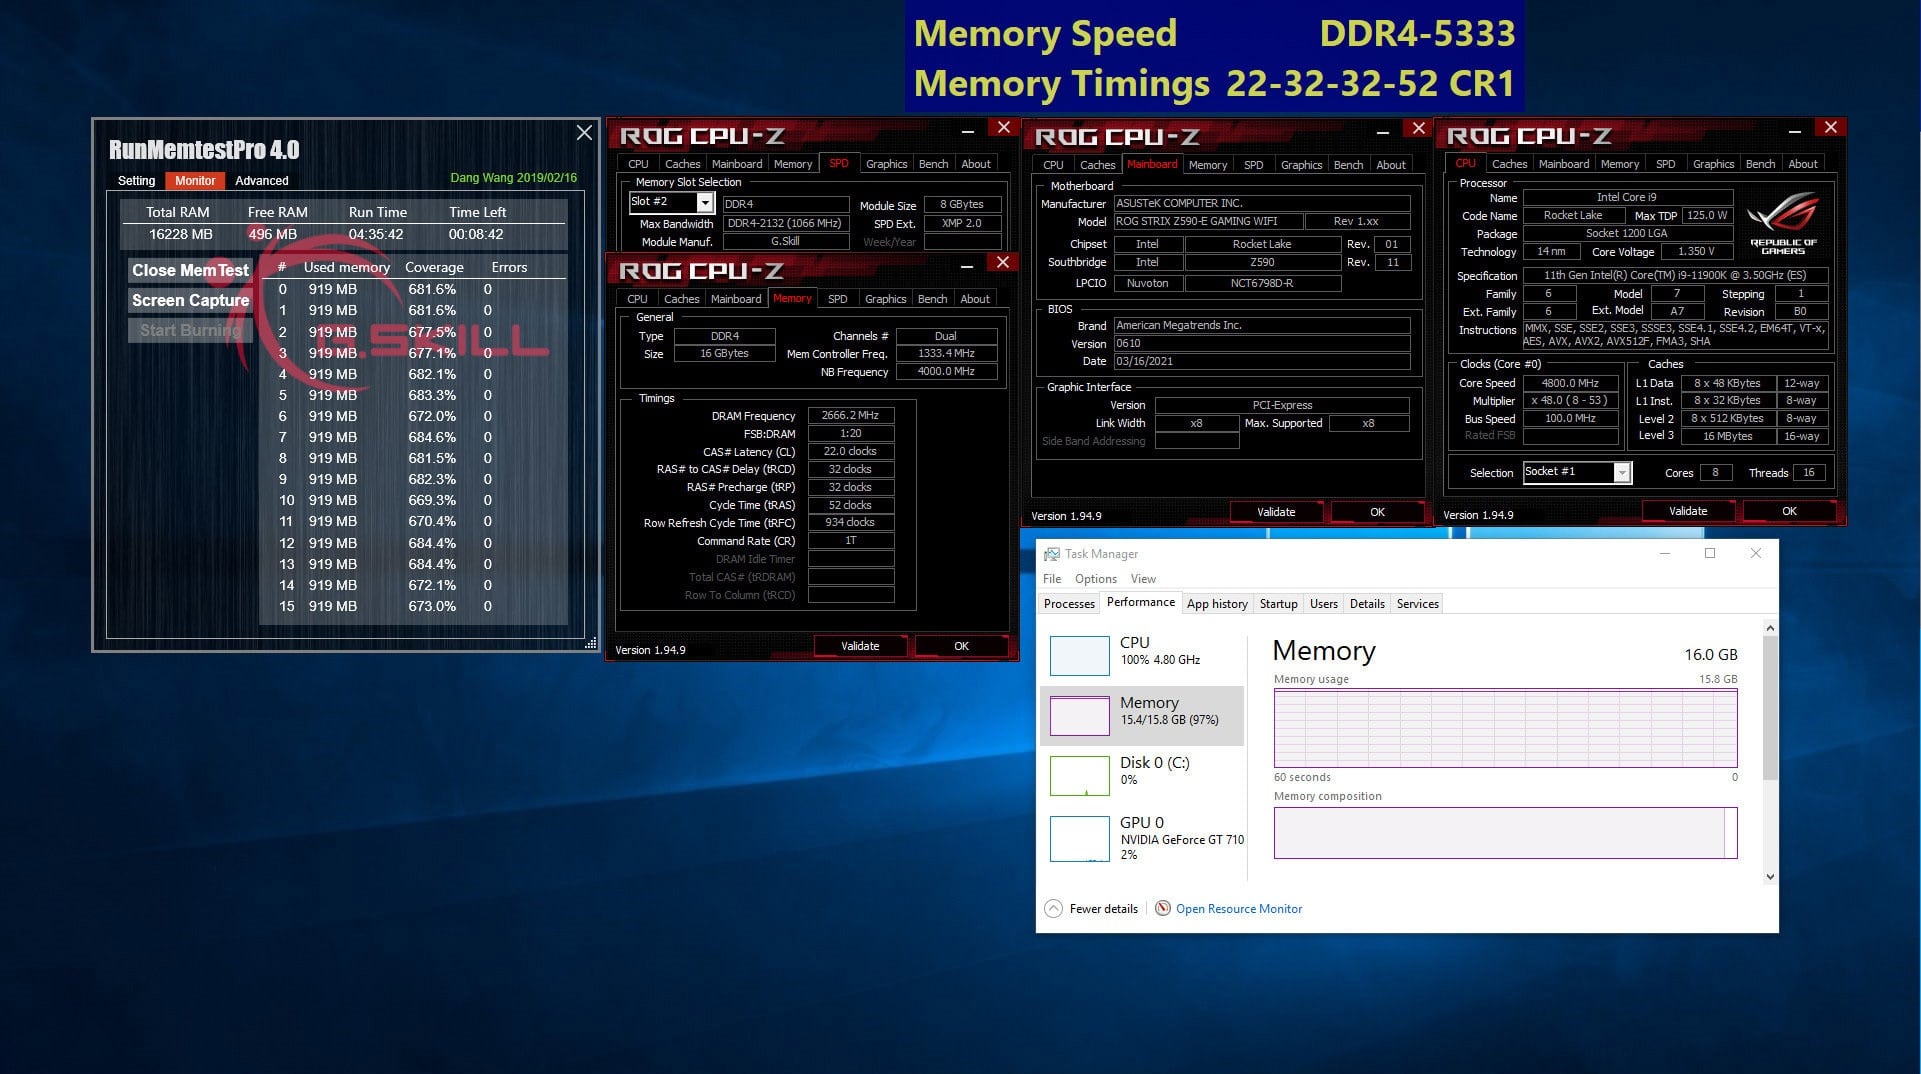The width and height of the screenshot is (1921, 1074).
Task: Expand the Socket #1 selection dropdown
Action: [x=1621, y=473]
